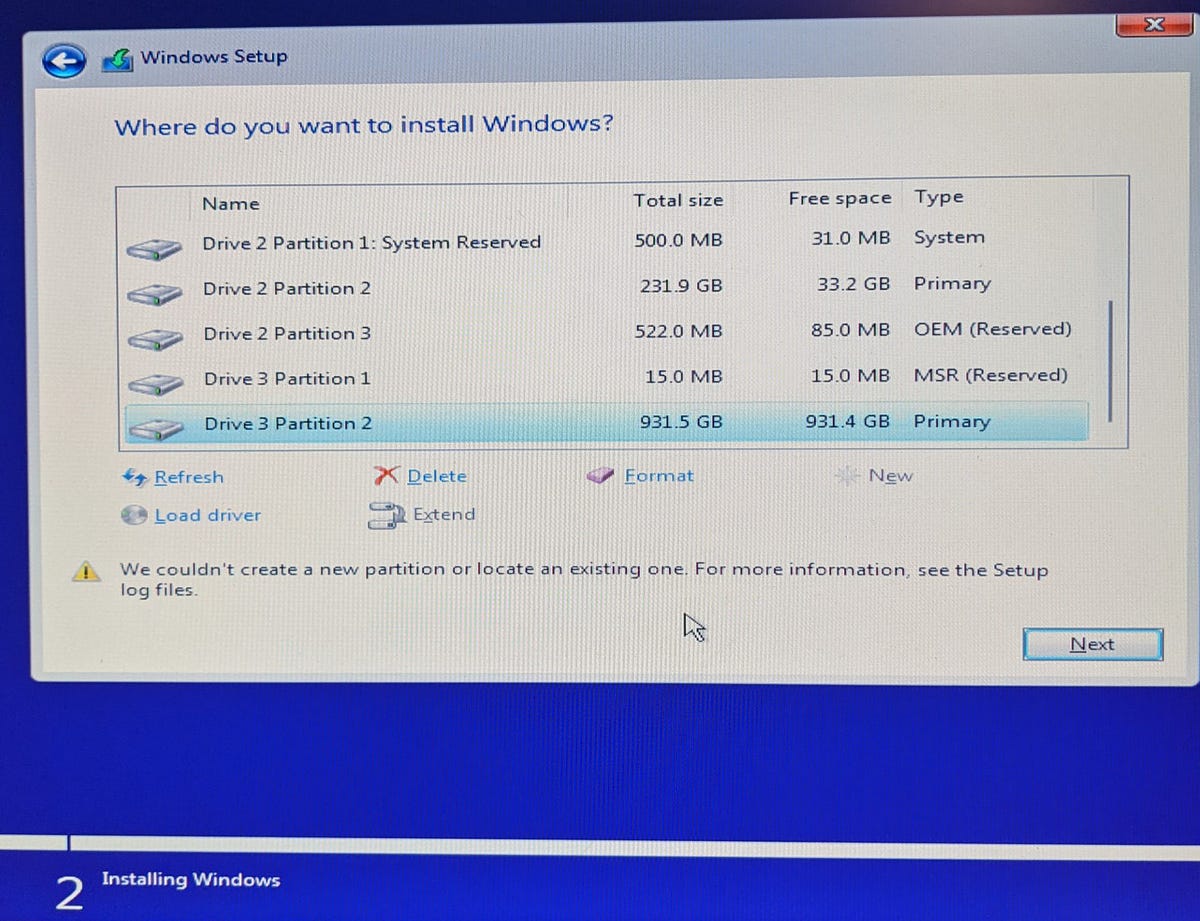
Task: Select the Drive 3 Partition 1 row
Action: click(608, 378)
